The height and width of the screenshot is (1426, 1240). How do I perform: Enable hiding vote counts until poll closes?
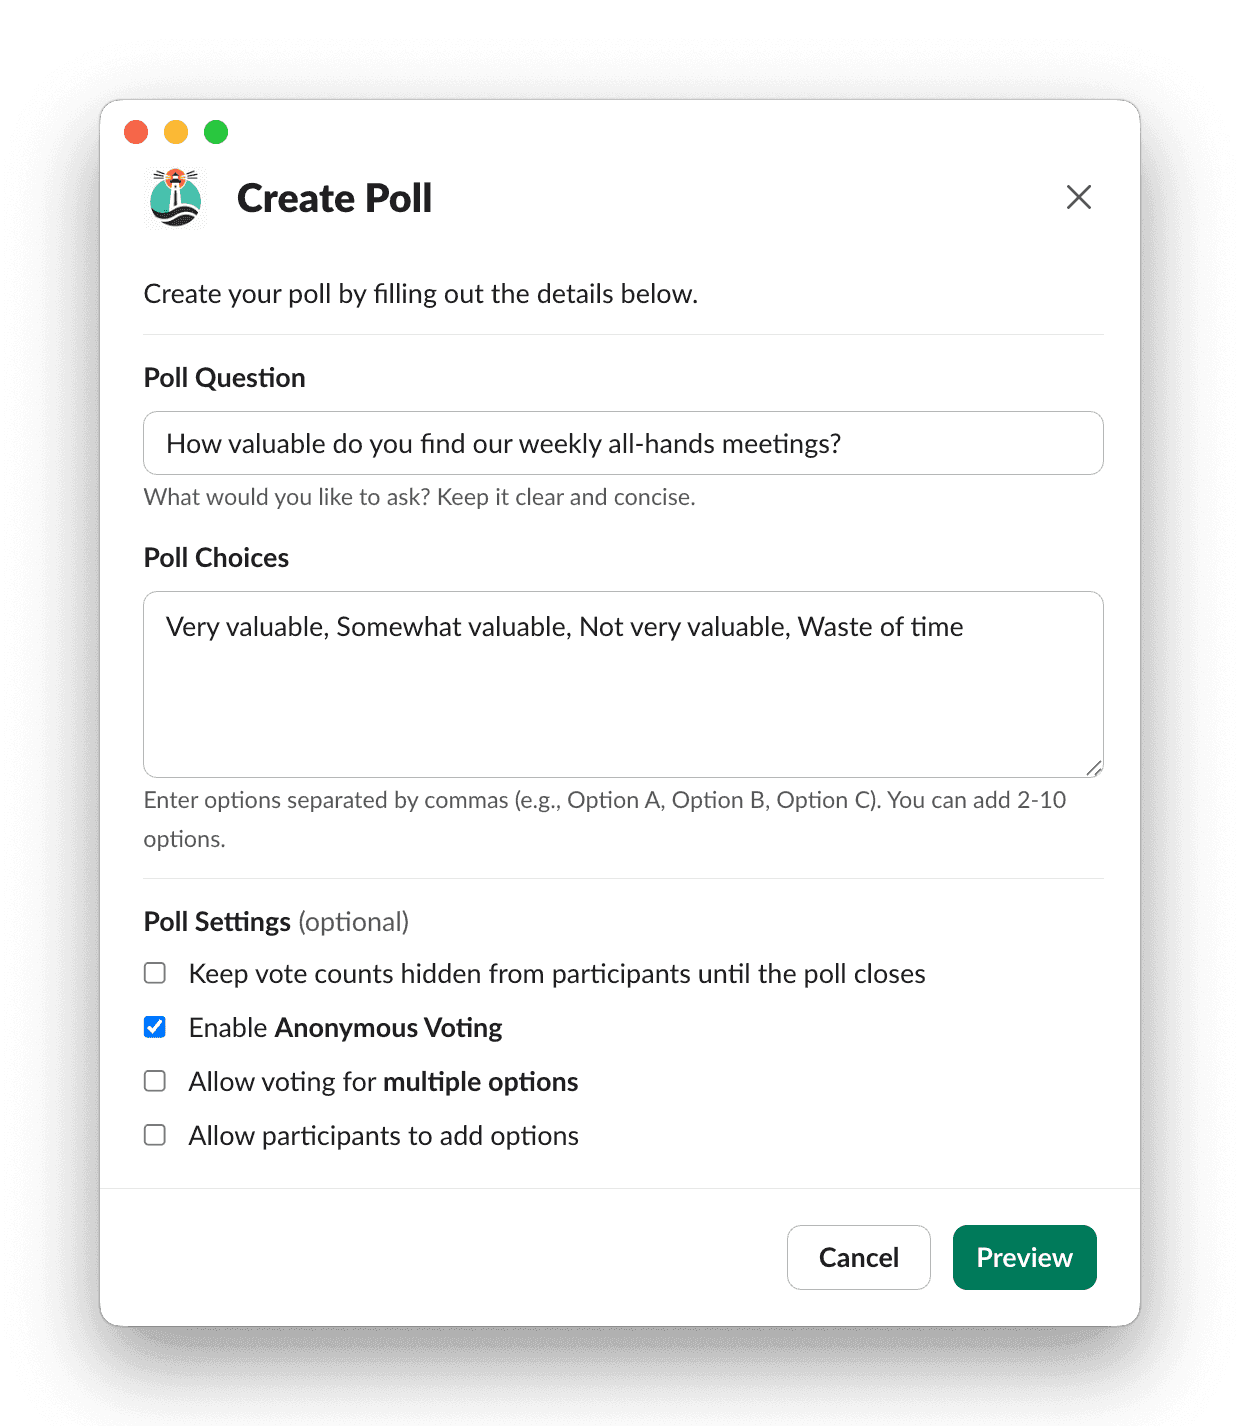pos(155,972)
